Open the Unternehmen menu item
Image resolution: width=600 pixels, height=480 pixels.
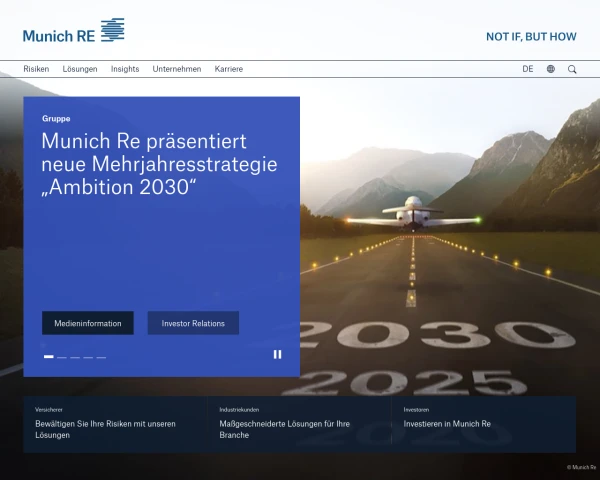pos(177,69)
